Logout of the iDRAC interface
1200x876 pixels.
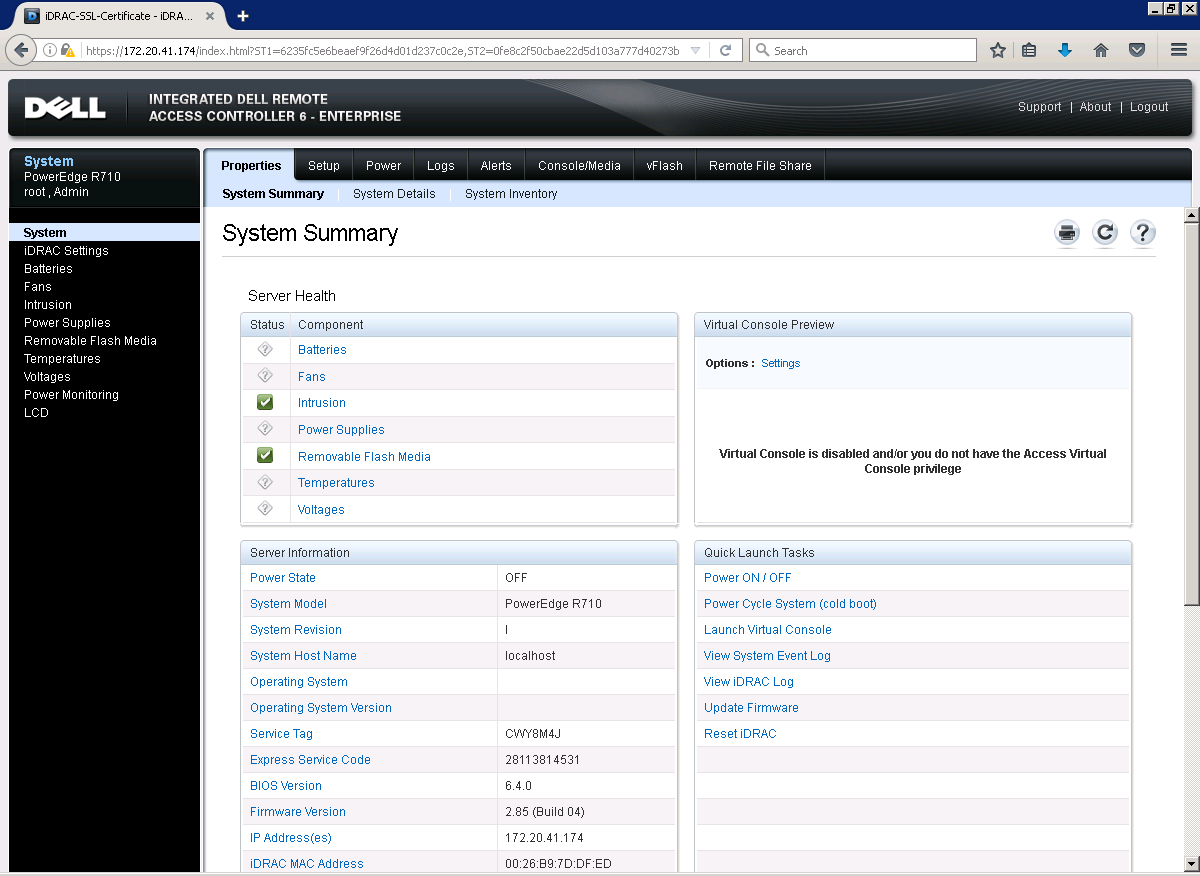click(x=1148, y=106)
